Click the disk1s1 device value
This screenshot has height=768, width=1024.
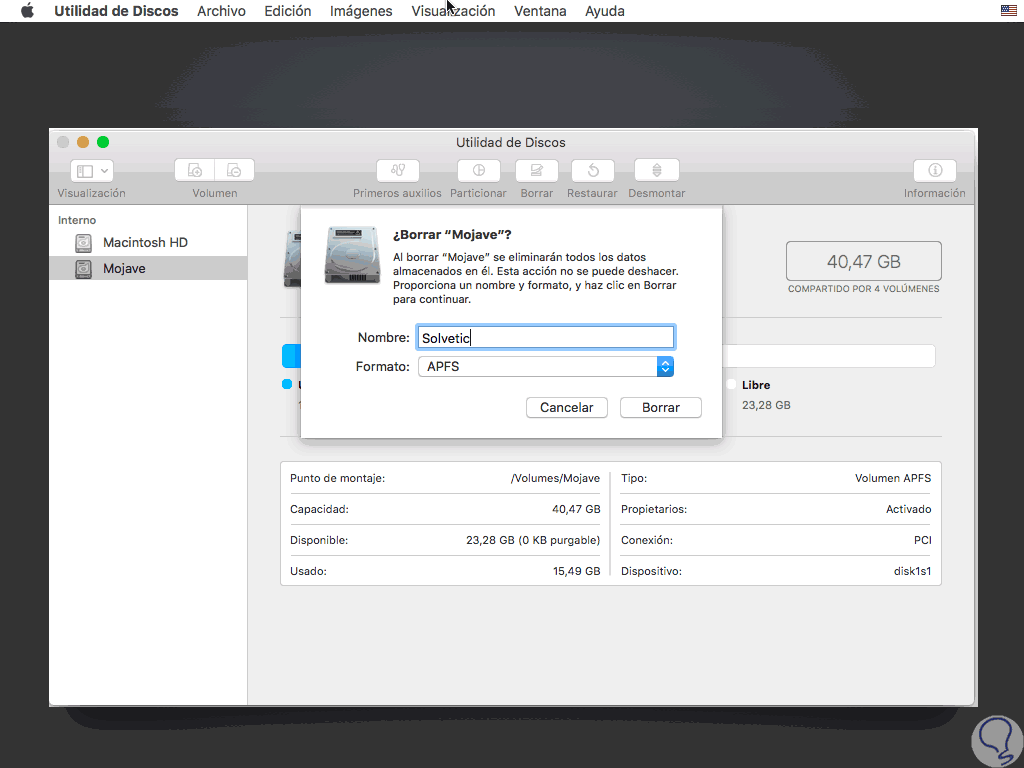(x=912, y=571)
